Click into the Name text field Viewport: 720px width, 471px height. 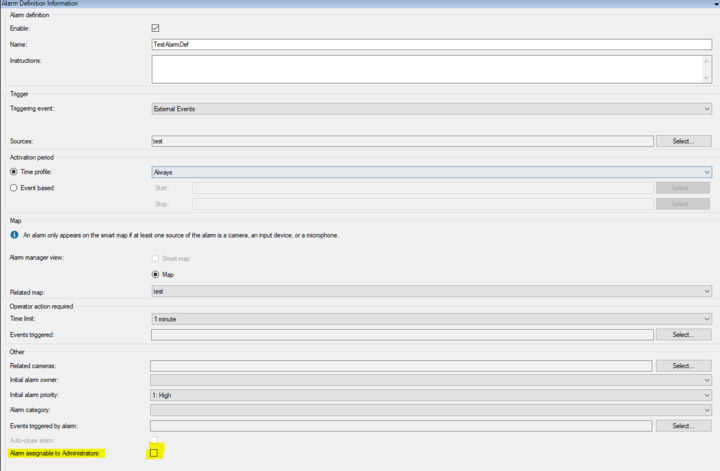431,45
